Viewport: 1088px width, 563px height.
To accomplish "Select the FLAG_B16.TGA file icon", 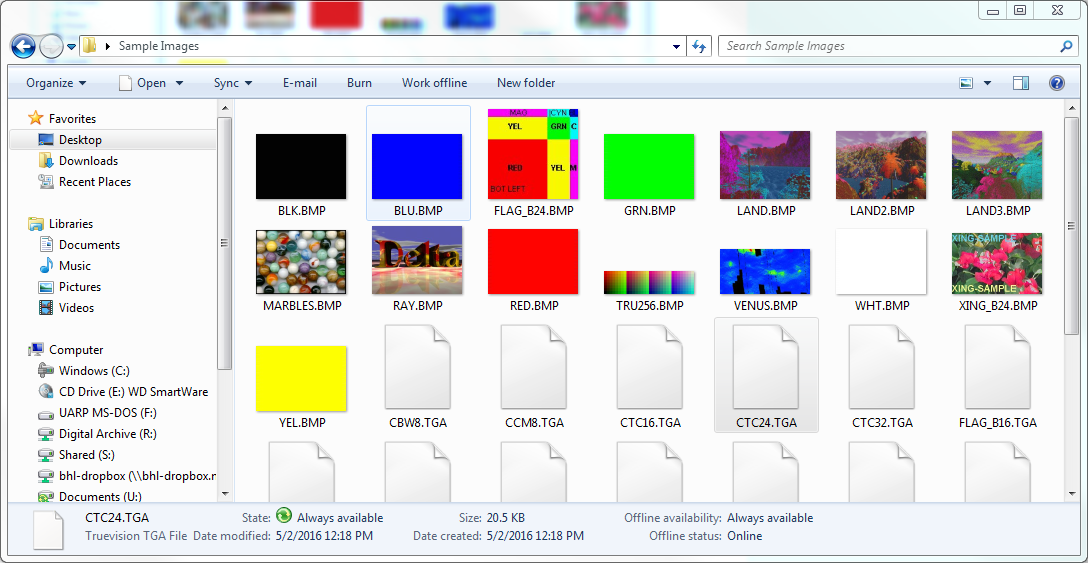I will 998,368.
